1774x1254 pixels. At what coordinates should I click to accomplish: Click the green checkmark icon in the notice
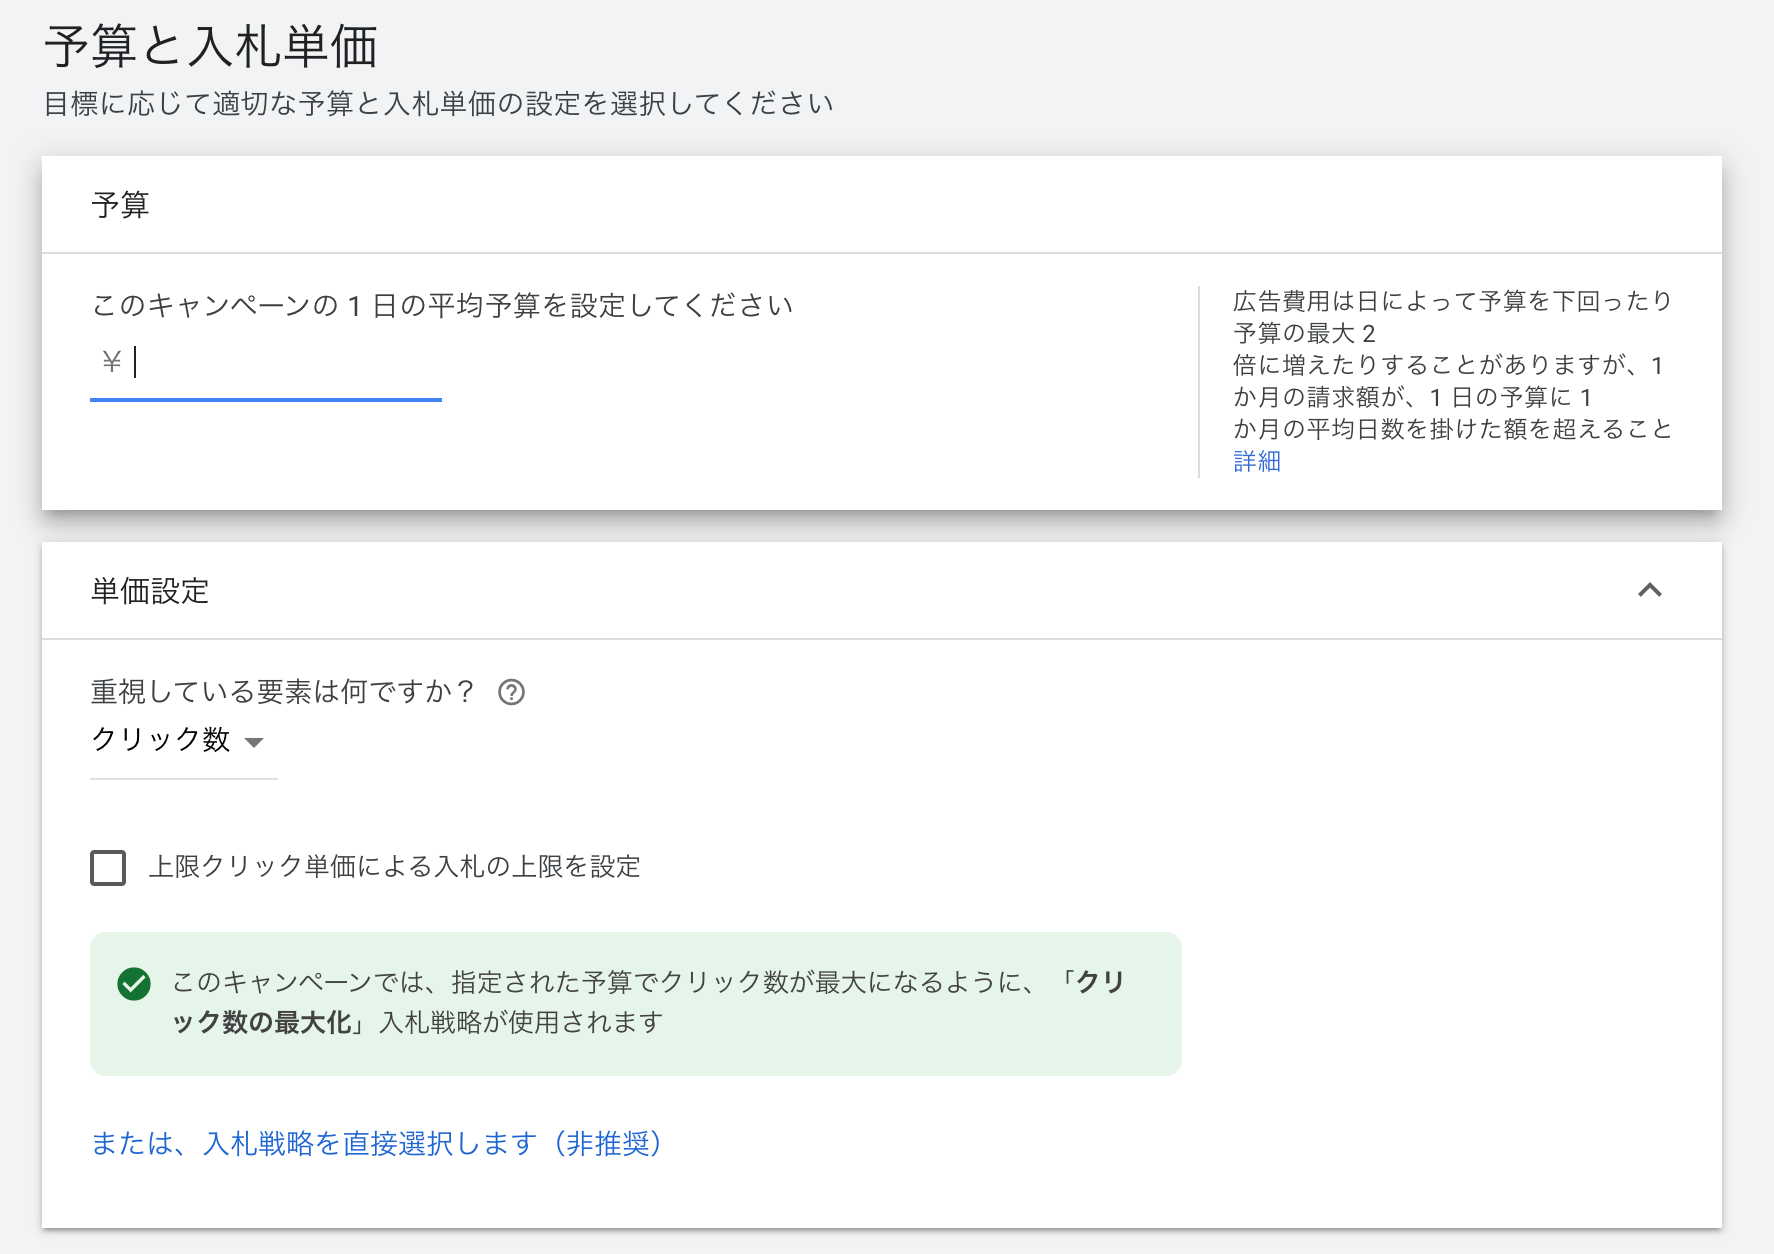point(134,984)
